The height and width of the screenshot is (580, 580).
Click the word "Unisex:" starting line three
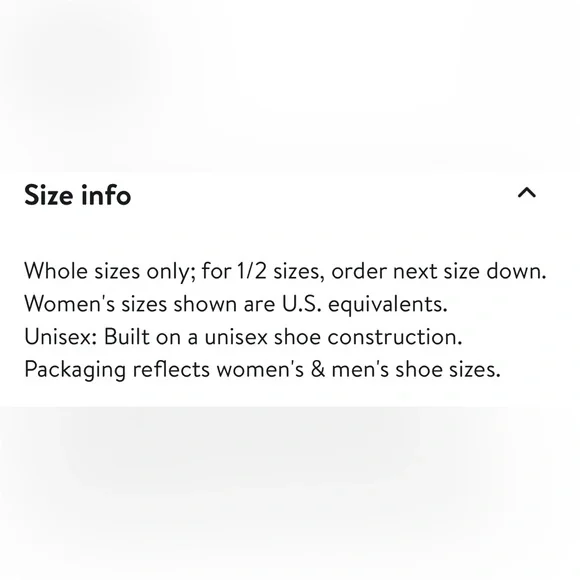61,337
